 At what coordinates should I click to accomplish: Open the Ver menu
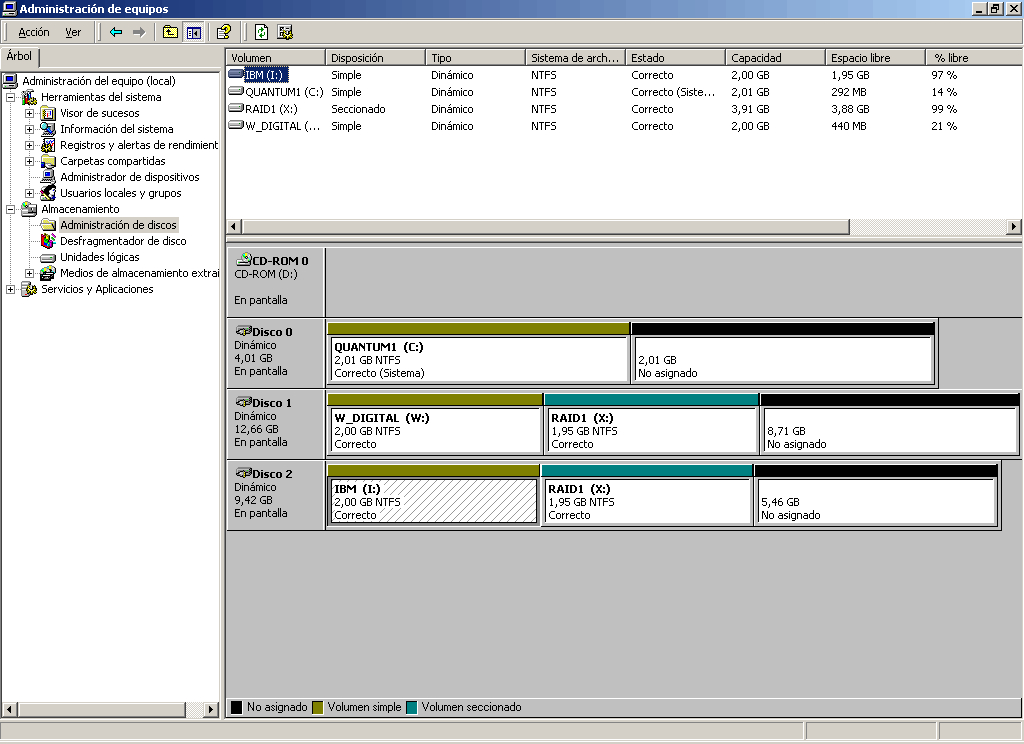(x=73, y=32)
